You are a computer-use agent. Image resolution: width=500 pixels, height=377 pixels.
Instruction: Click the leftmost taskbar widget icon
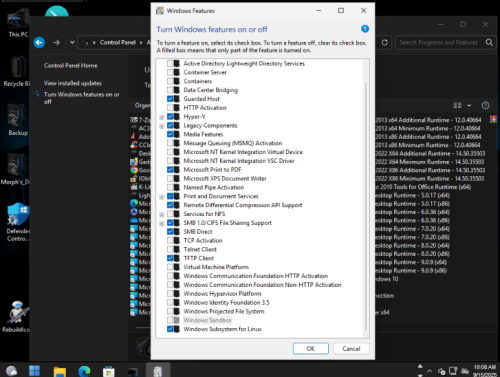click(x=11, y=371)
